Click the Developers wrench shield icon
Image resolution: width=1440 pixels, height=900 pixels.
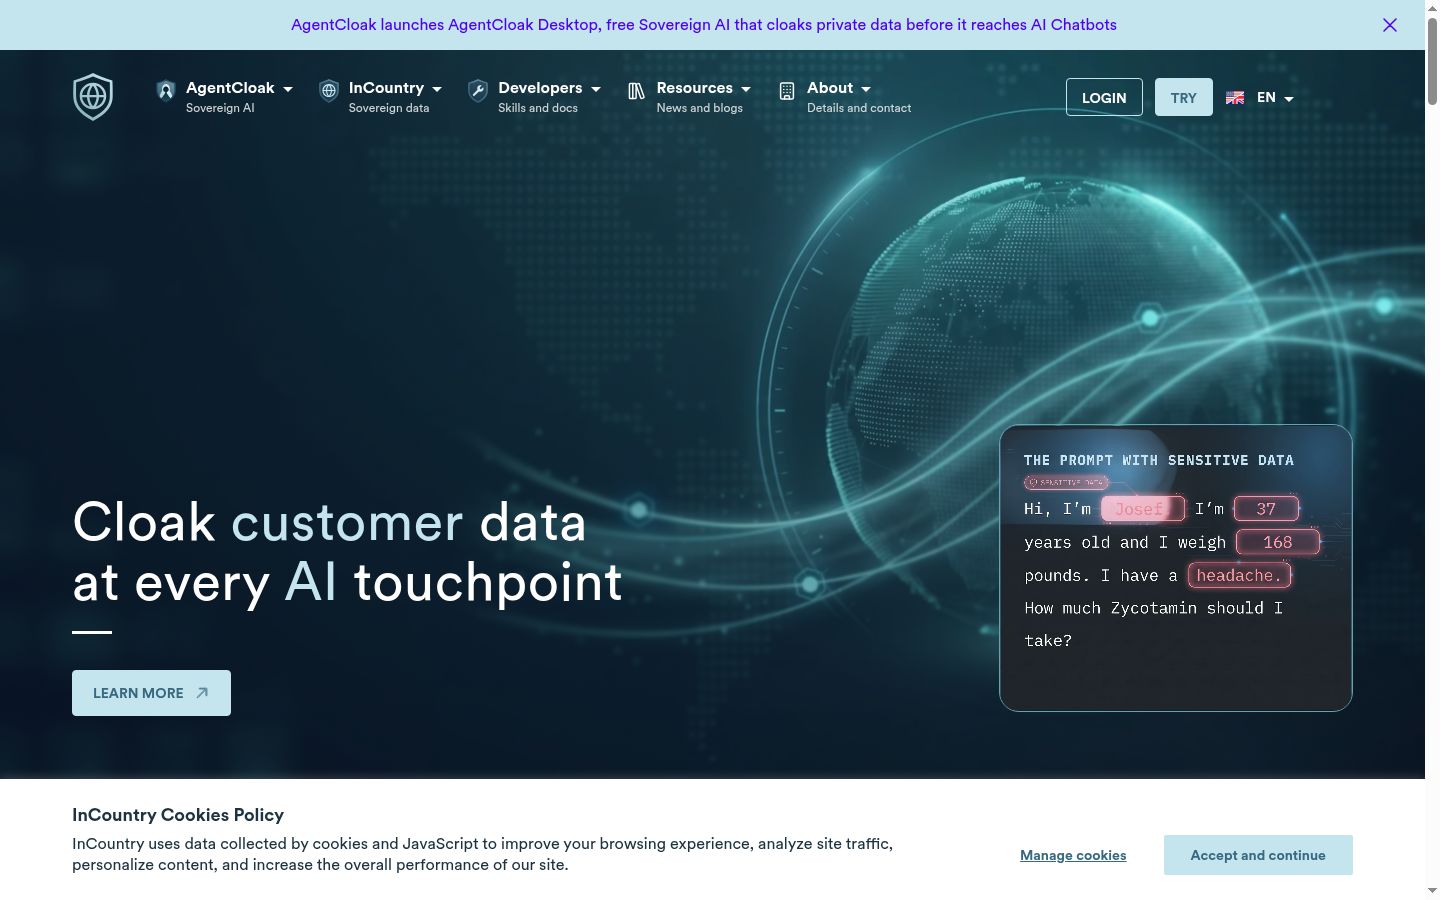[x=478, y=91]
